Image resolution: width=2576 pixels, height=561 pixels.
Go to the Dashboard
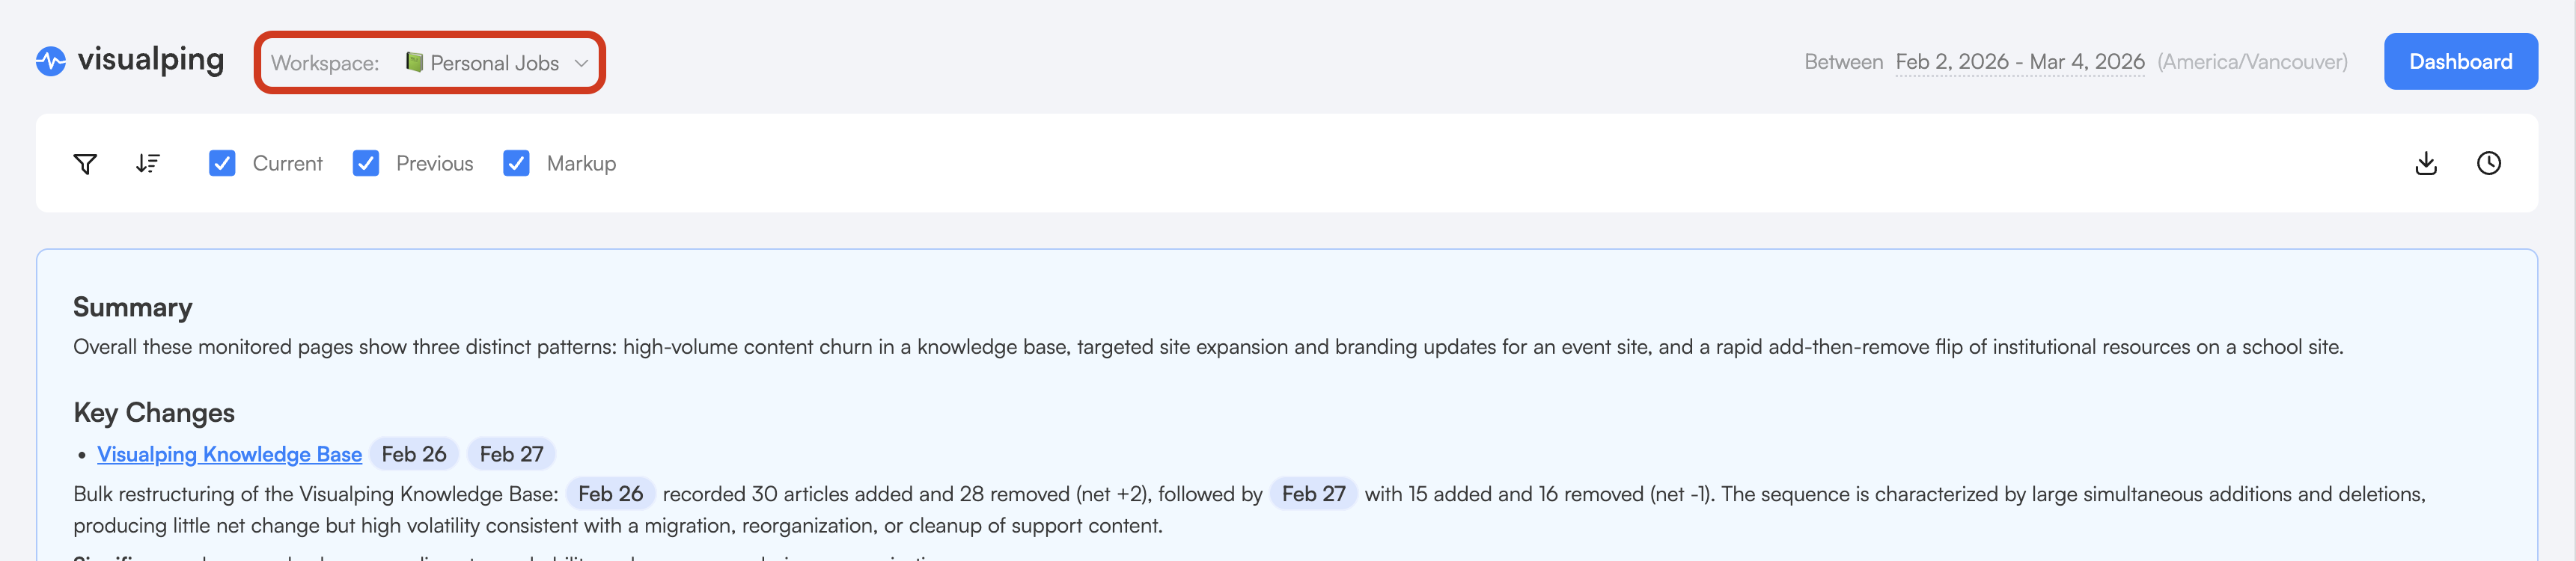[x=2459, y=62]
